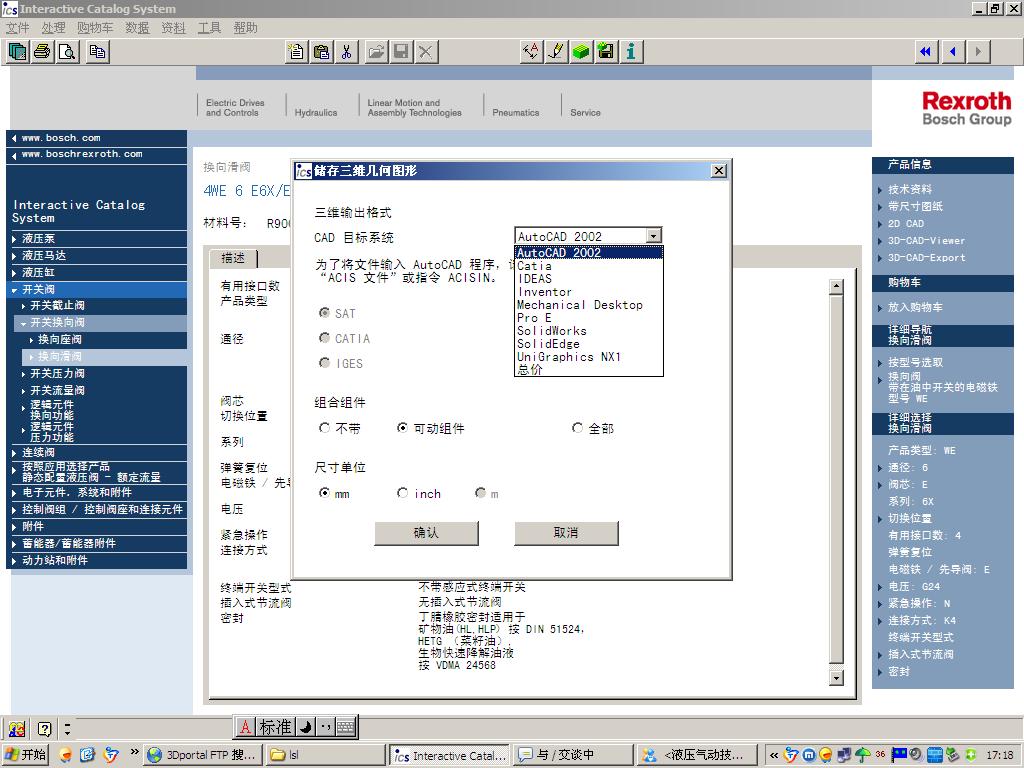Click the delete X toolbar icon
1024x768 pixels.
pos(426,52)
